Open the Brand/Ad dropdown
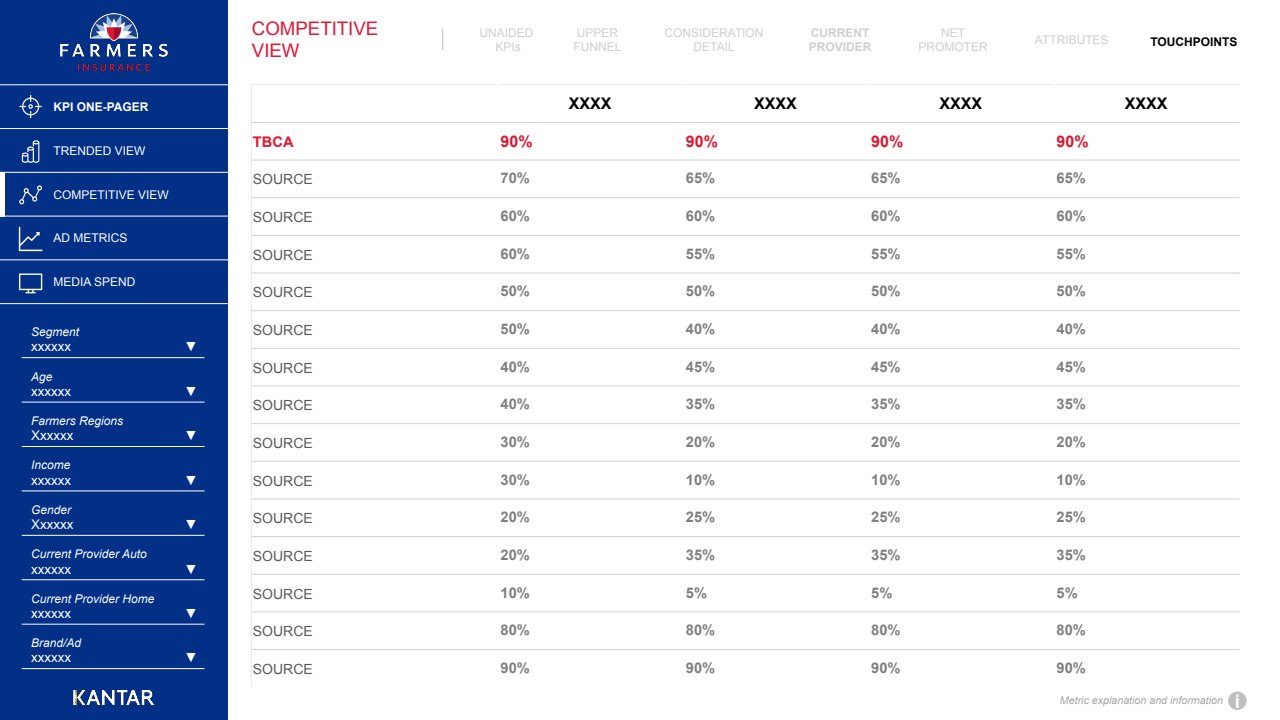This screenshot has width=1280, height=720. click(x=190, y=657)
